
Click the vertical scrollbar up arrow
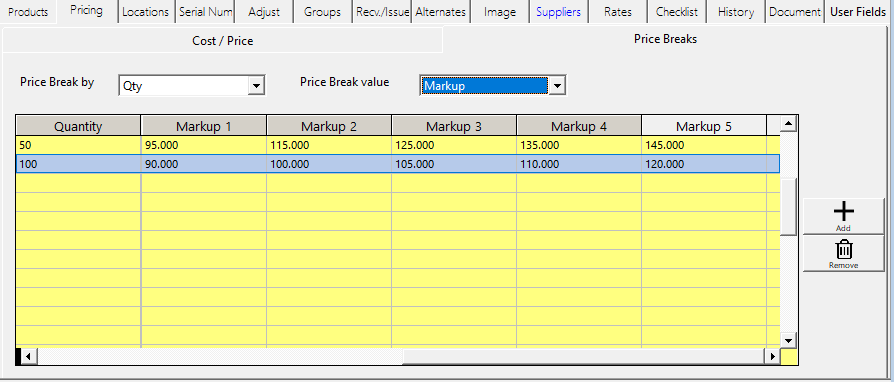pos(788,124)
